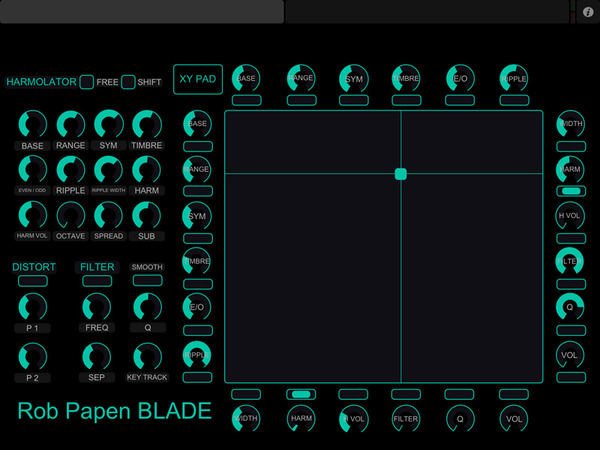
Task: Click H VOL knob in column right of XY pad
Action: 570,216
